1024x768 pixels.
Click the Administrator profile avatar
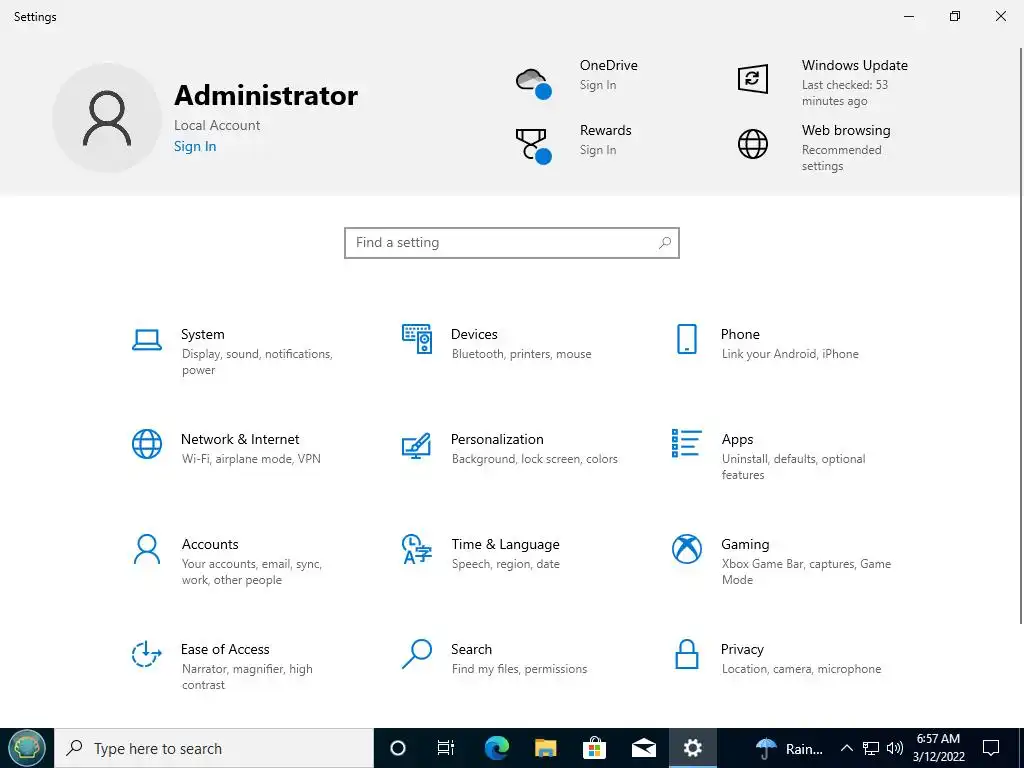(107, 118)
